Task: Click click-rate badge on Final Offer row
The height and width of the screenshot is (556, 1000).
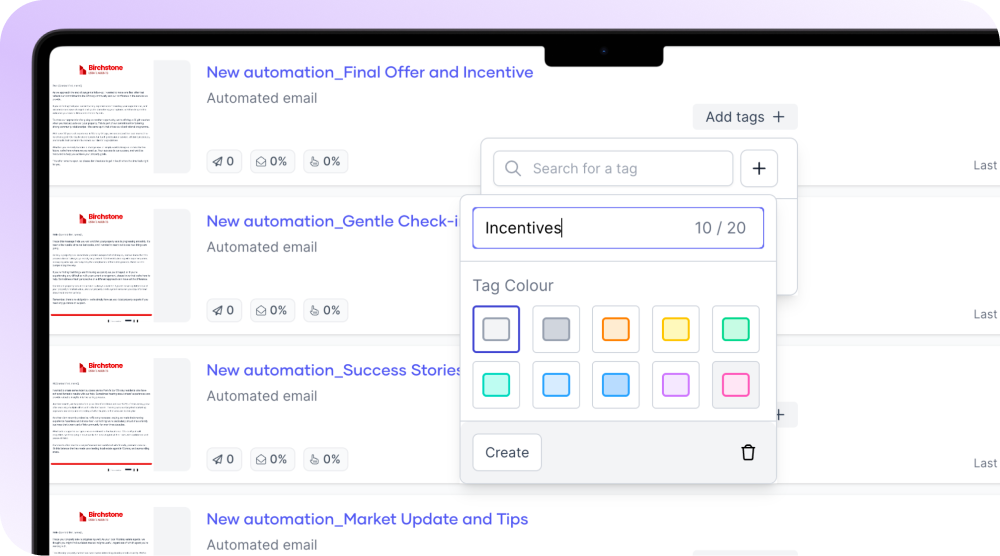Action: [325, 161]
